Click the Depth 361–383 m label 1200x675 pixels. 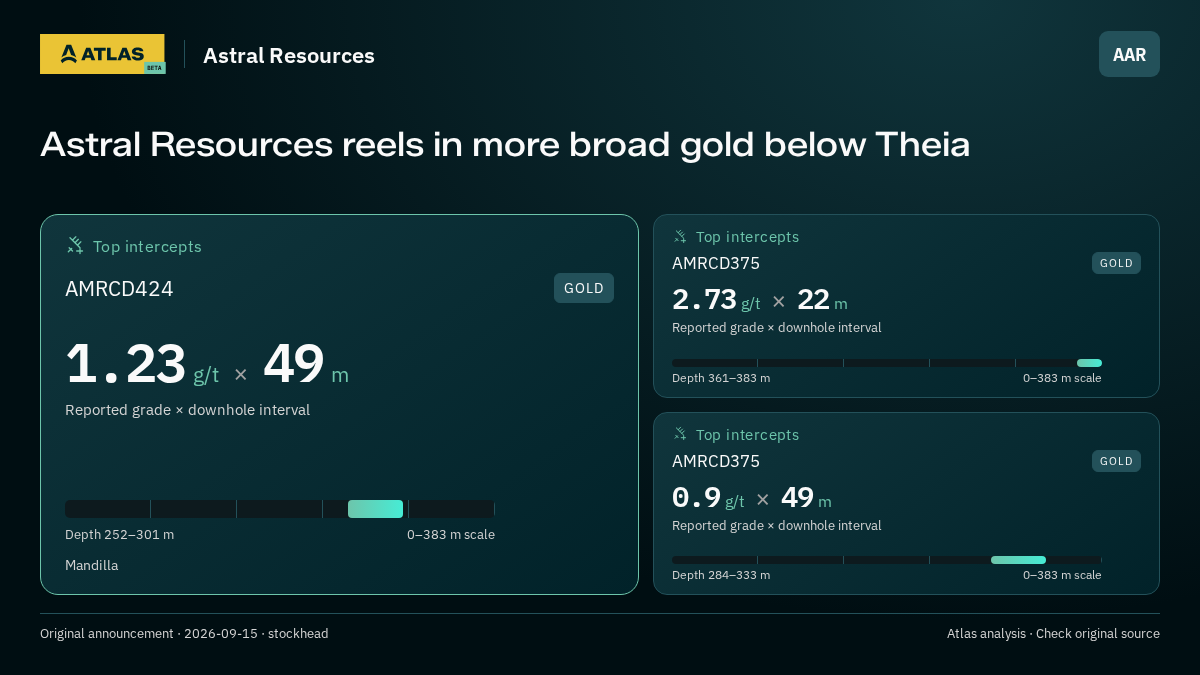point(721,378)
